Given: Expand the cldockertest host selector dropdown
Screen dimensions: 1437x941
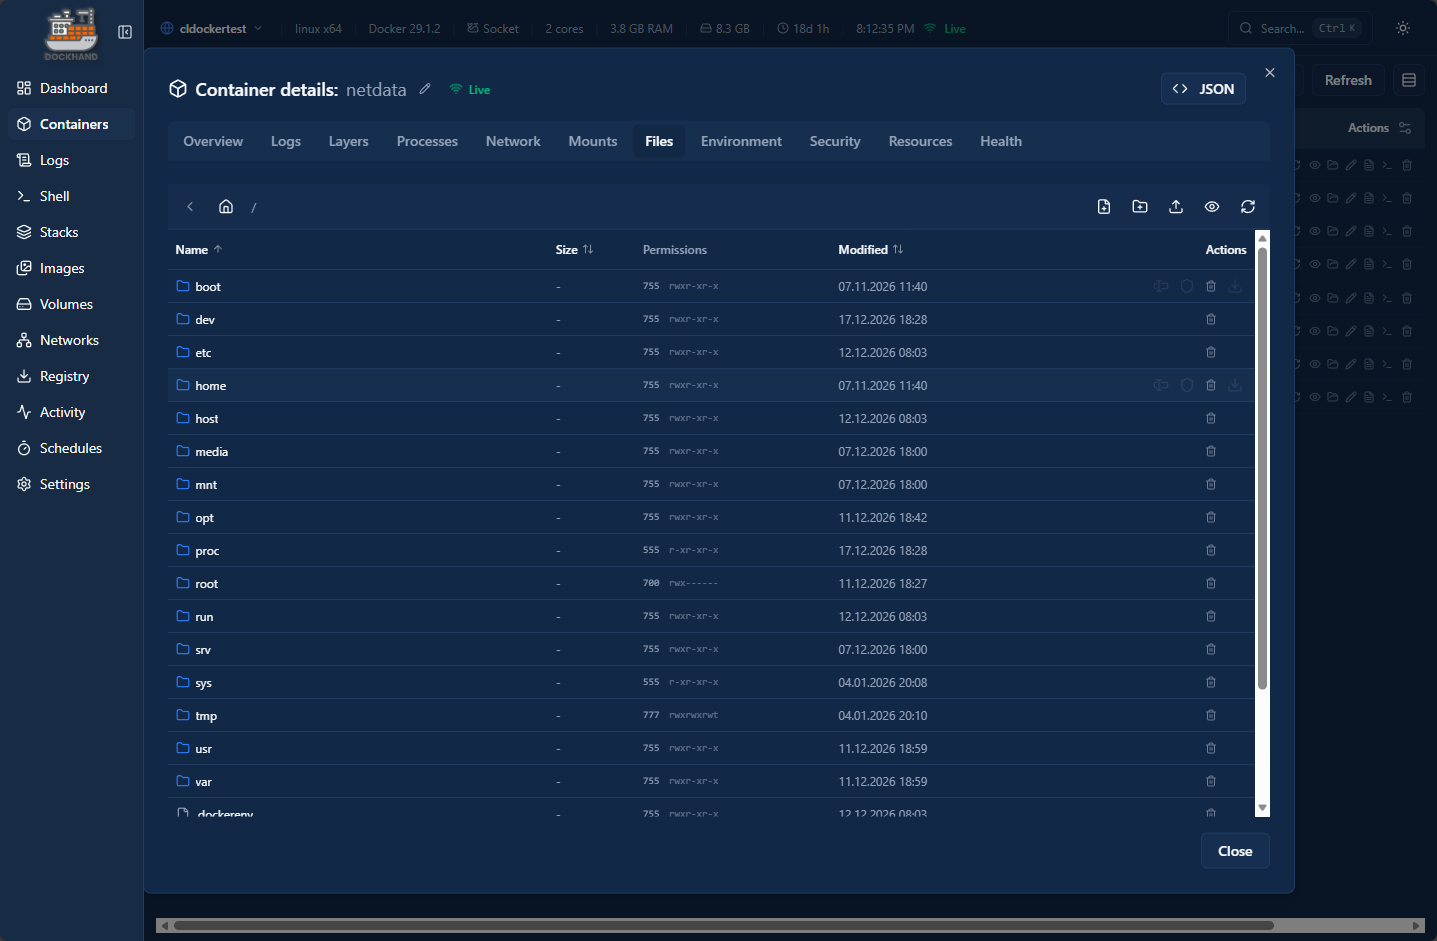Looking at the screenshot, I should coord(212,29).
